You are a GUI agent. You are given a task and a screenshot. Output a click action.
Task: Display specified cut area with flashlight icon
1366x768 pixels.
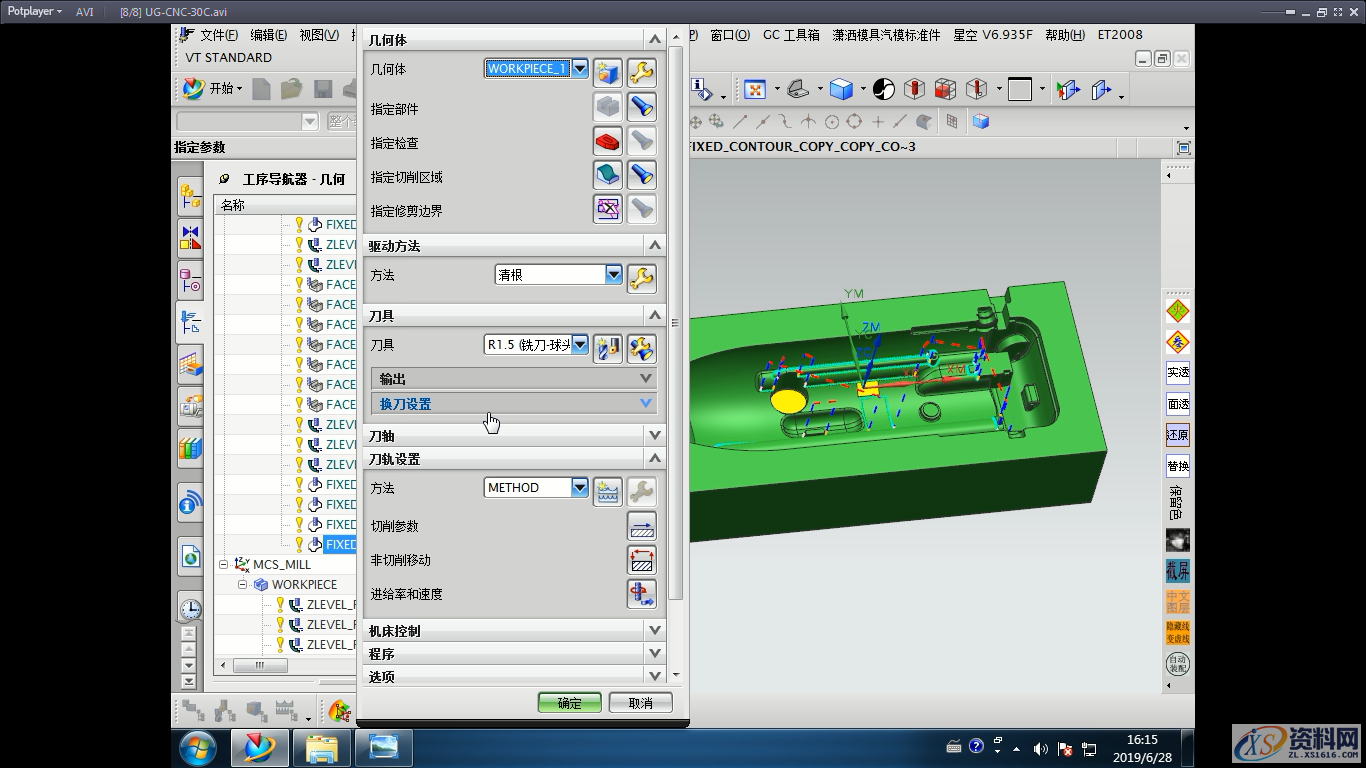pos(641,175)
